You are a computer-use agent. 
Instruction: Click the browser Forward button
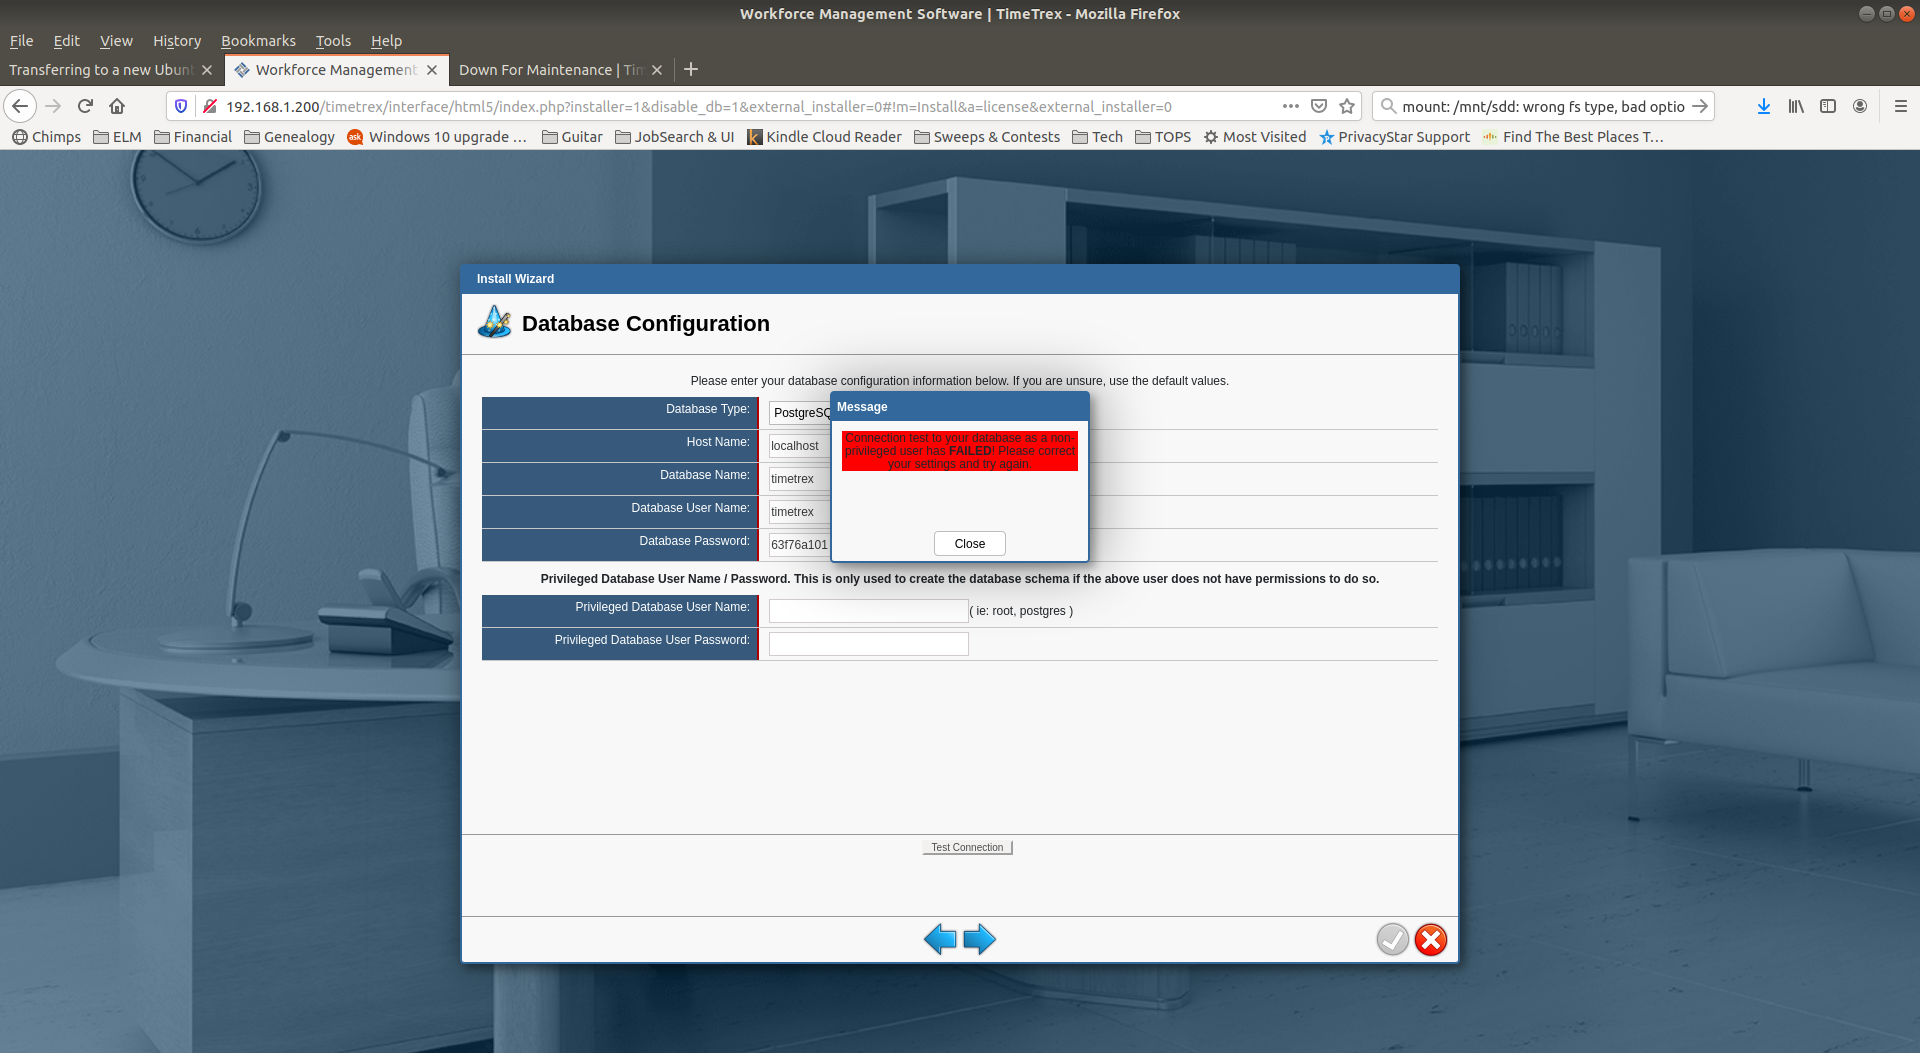[53, 106]
